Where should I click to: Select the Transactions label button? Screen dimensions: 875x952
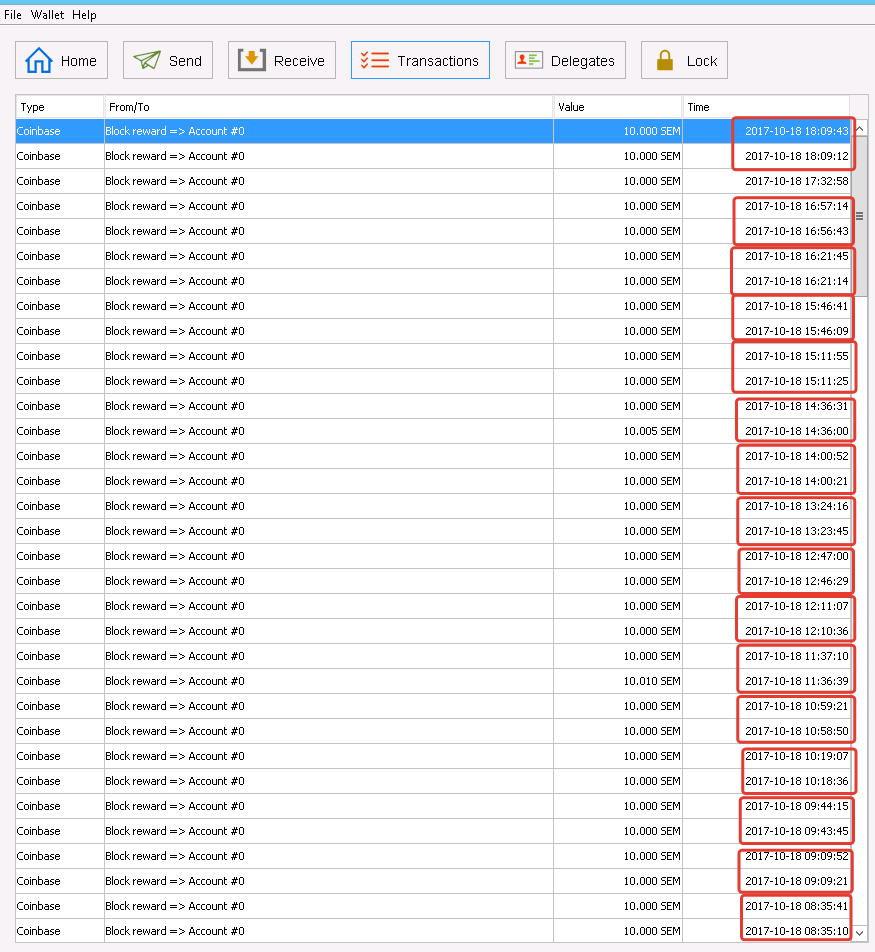coord(420,60)
